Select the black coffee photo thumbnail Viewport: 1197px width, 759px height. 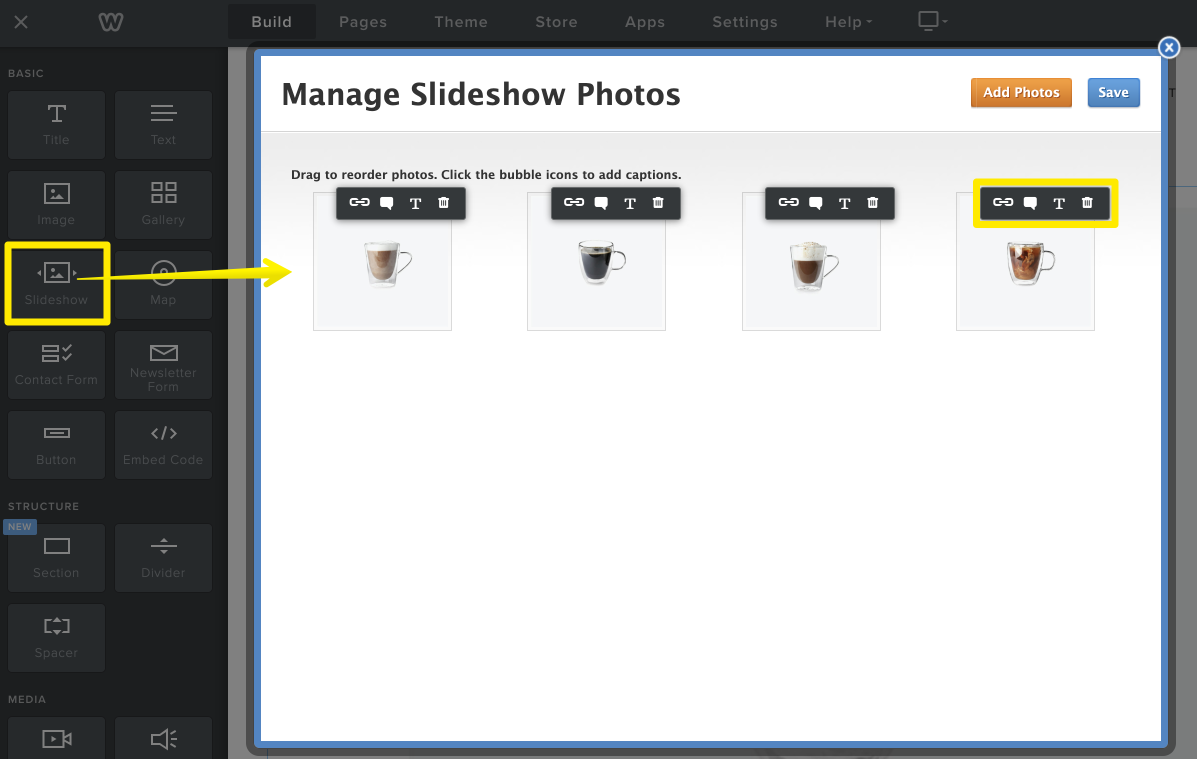596,262
